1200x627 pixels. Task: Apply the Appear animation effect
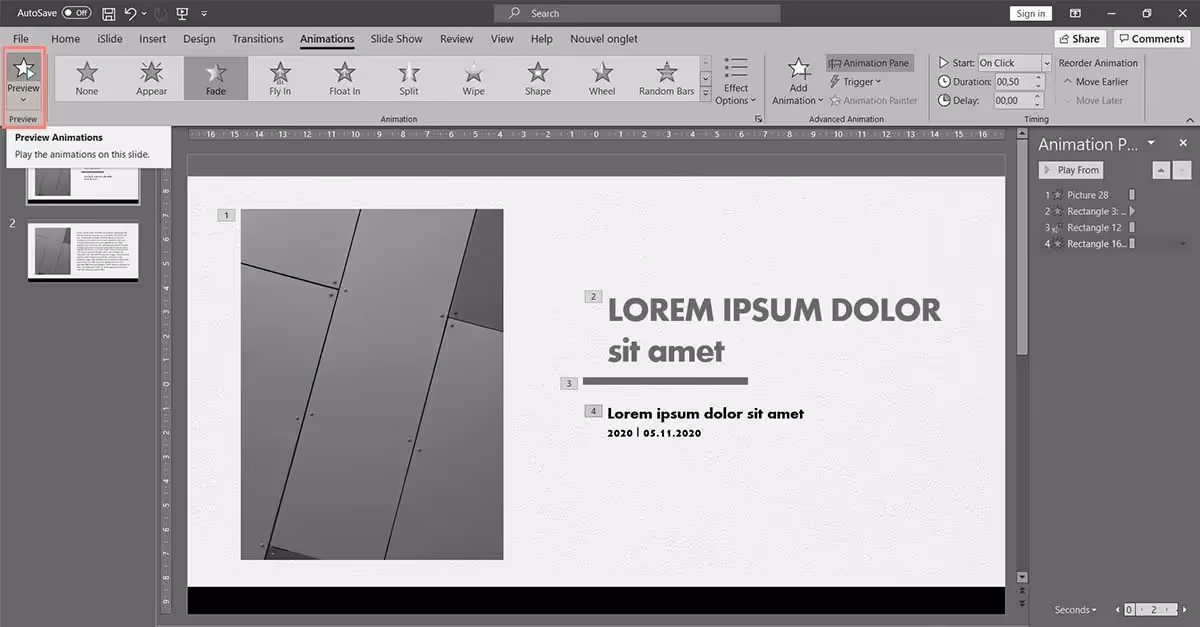pos(151,78)
